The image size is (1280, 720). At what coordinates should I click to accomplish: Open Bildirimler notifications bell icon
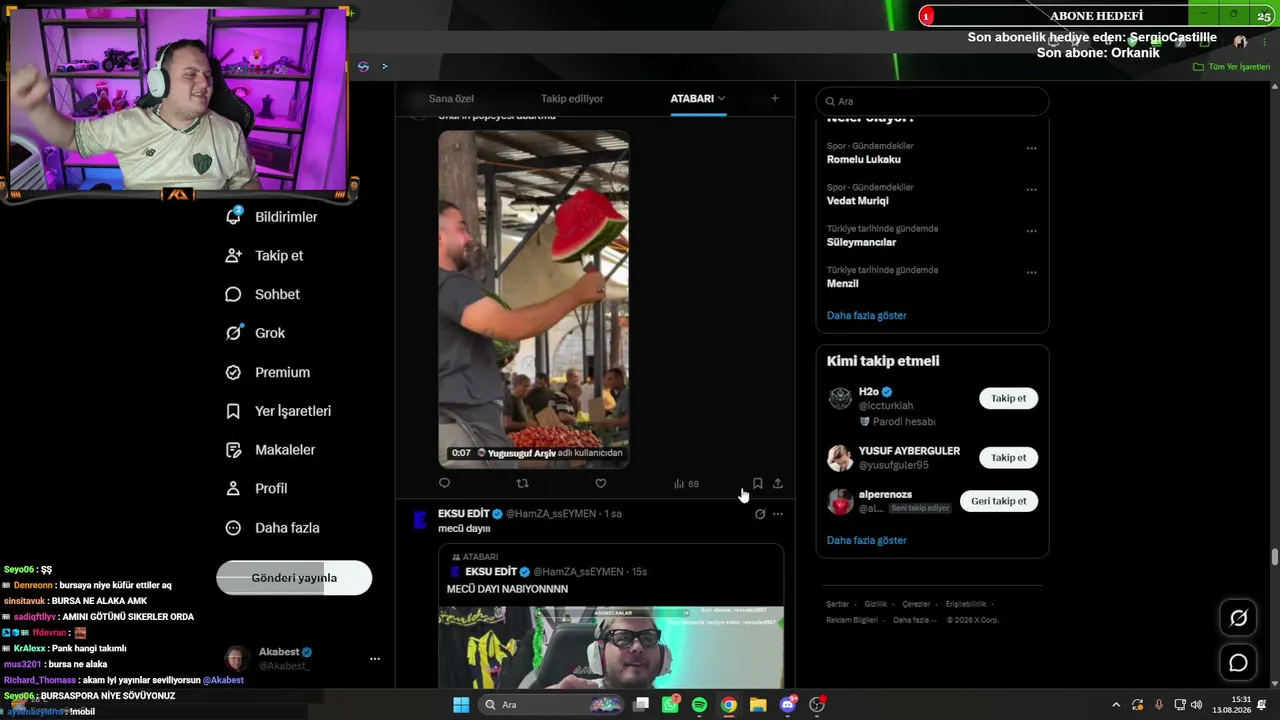[x=233, y=216]
